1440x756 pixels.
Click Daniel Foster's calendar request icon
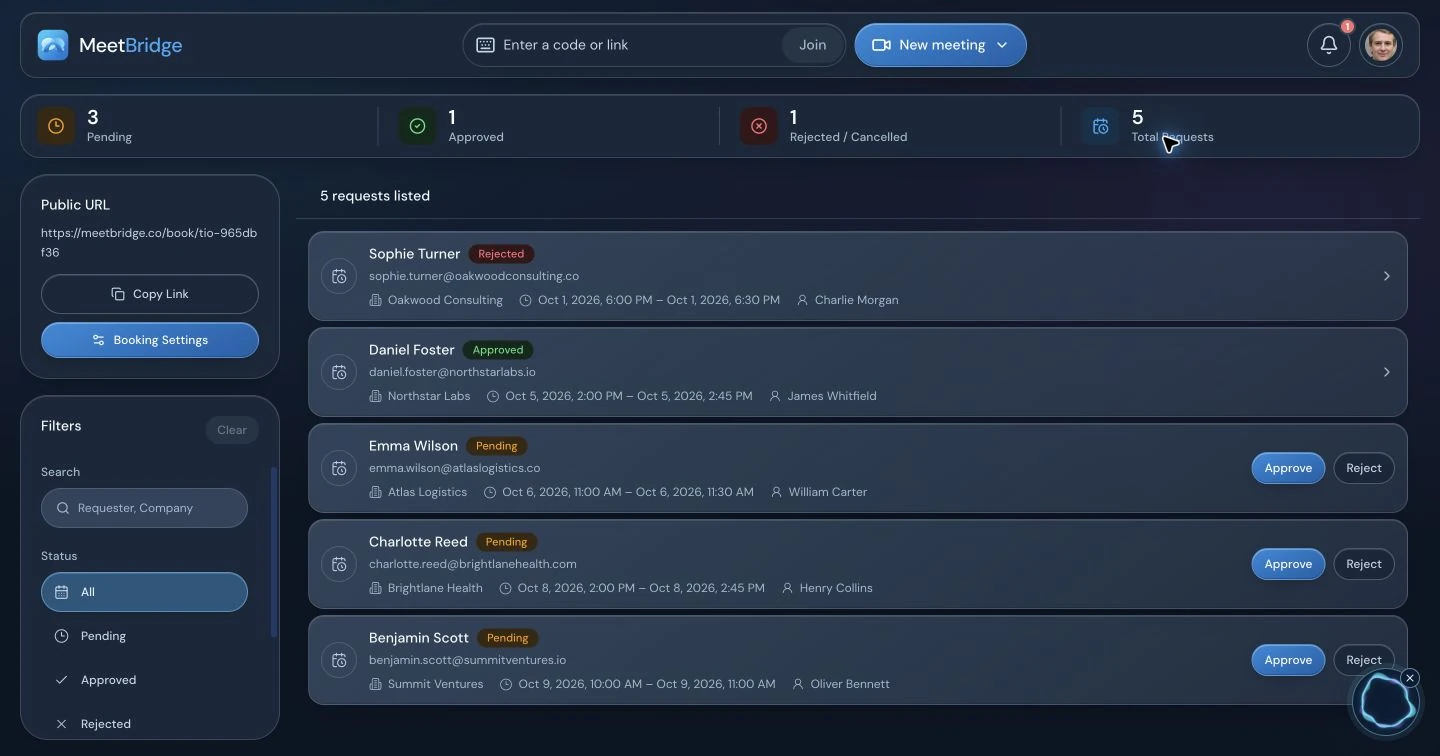click(x=339, y=372)
